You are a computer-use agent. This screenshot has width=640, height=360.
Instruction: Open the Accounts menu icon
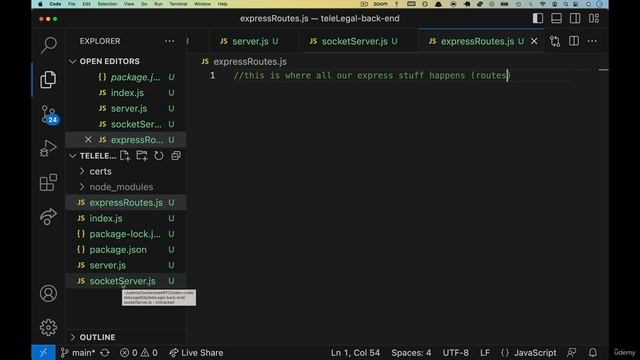[x=48, y=293]
